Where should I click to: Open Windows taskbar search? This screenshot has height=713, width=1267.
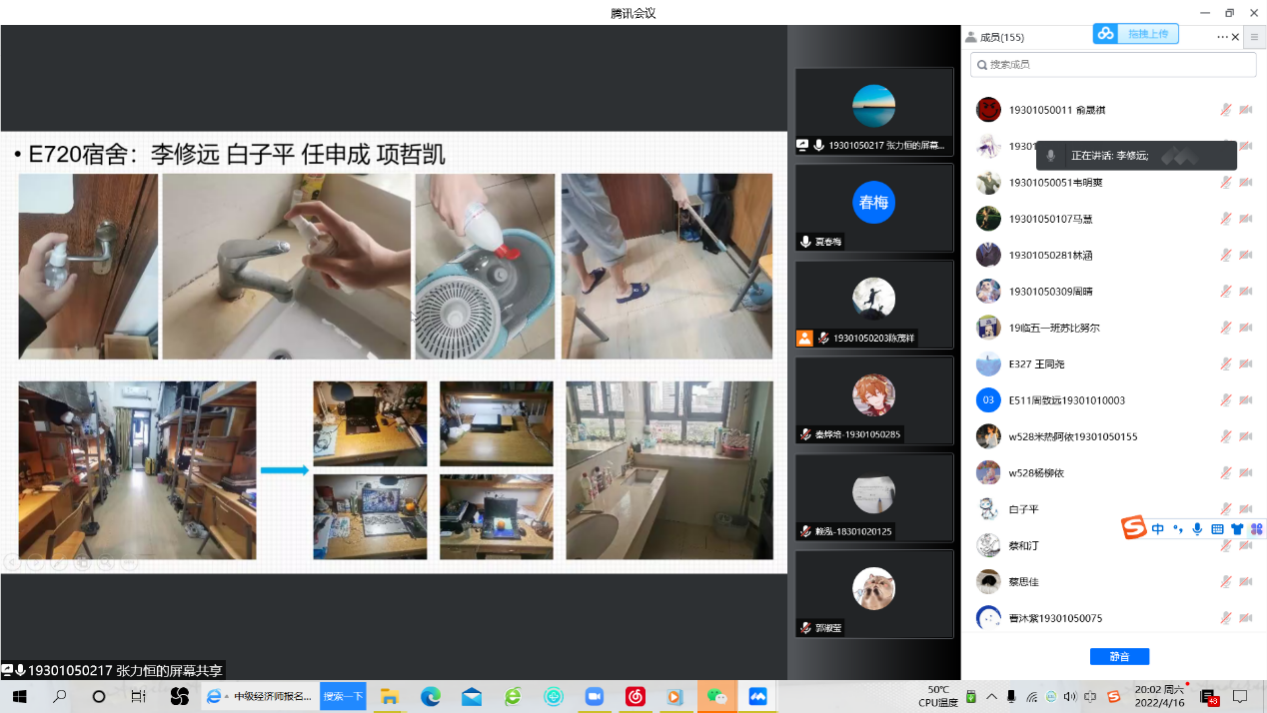pos(59,696)
